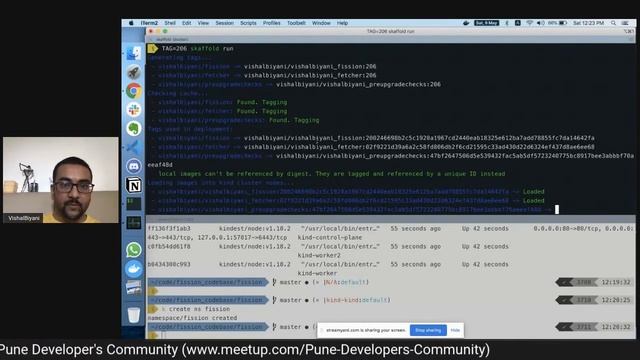The image size is (640, 360).
Task: Open the Notification Center icon
Action: 625,23
